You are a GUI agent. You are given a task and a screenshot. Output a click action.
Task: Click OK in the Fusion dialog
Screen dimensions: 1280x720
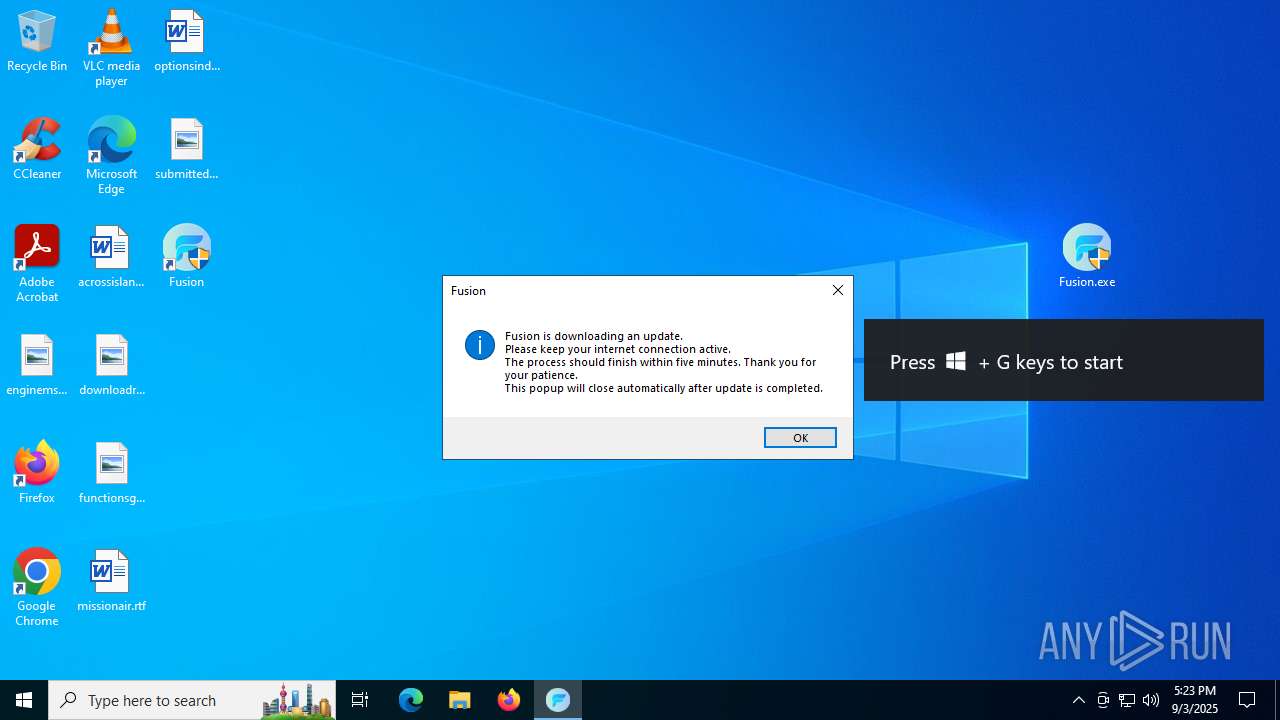pyautogui.click(x=800, y=438)
